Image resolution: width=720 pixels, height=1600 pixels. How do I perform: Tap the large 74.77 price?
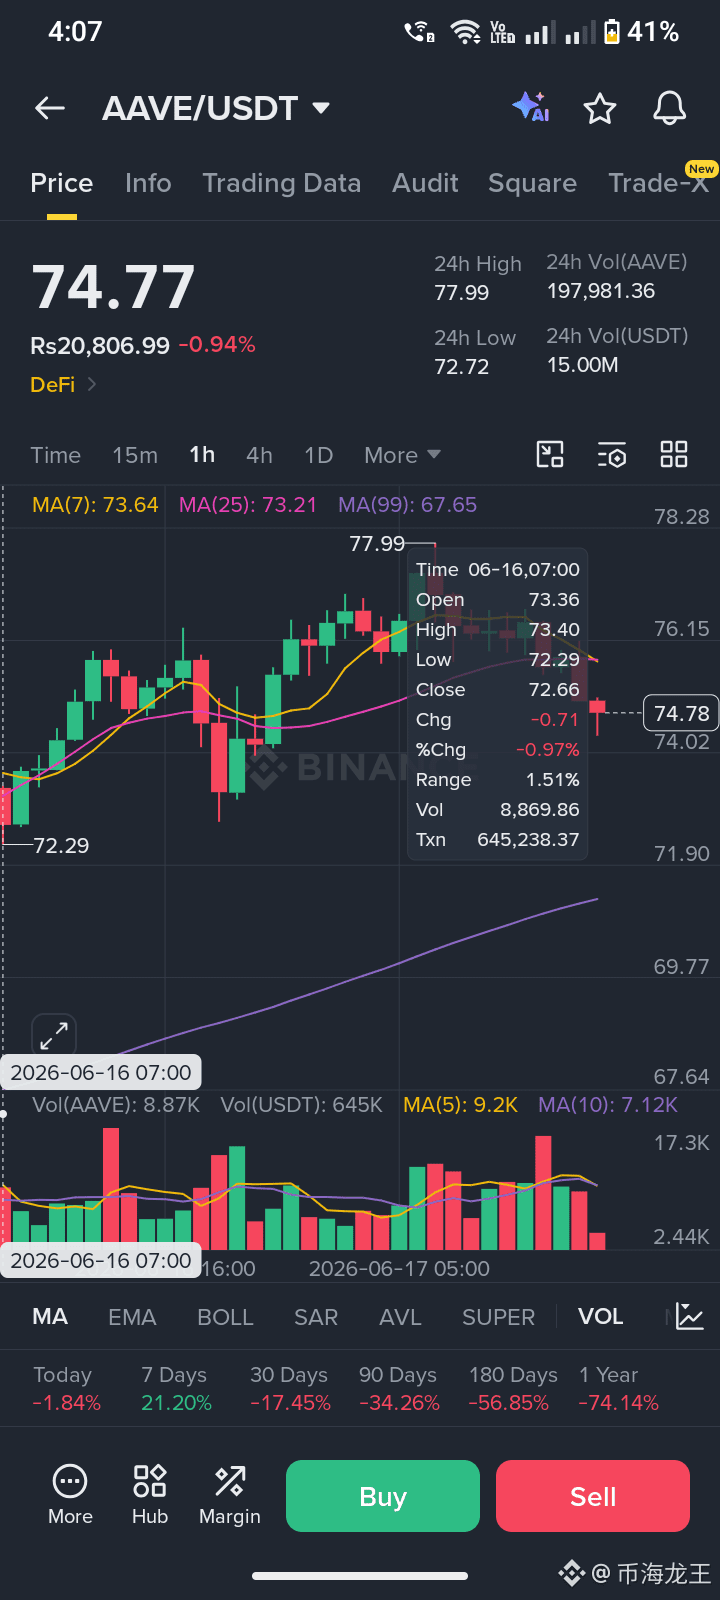point(113,287)
